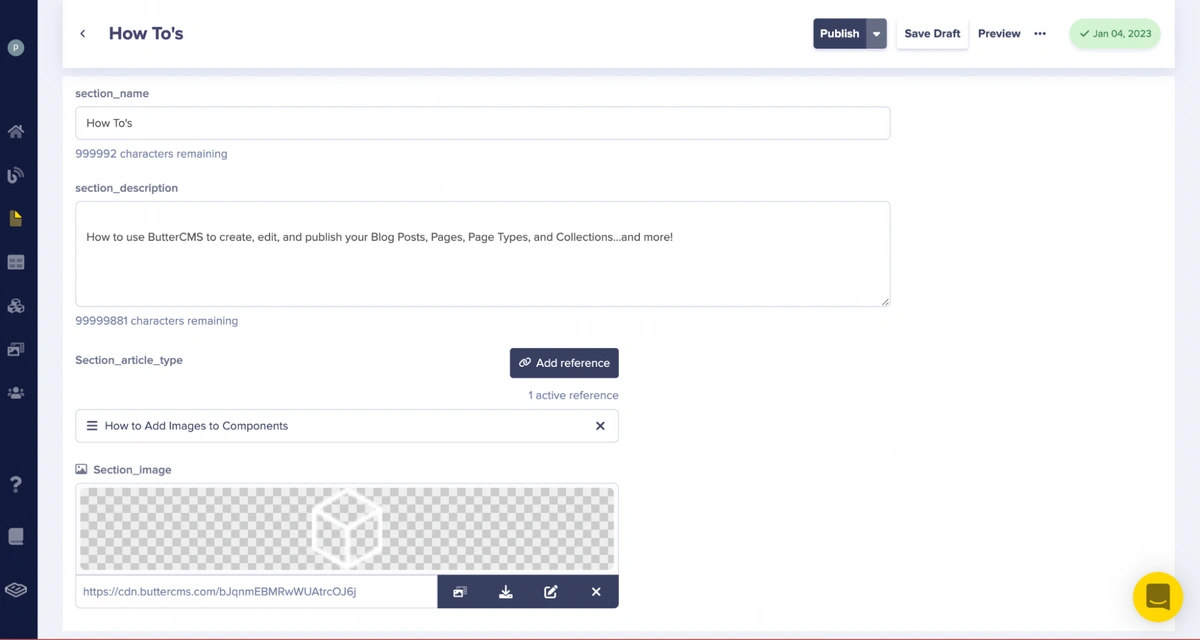Open the three-dots more options menu
This screenshot has width=1200, height=640.
tap(1040, 34)
